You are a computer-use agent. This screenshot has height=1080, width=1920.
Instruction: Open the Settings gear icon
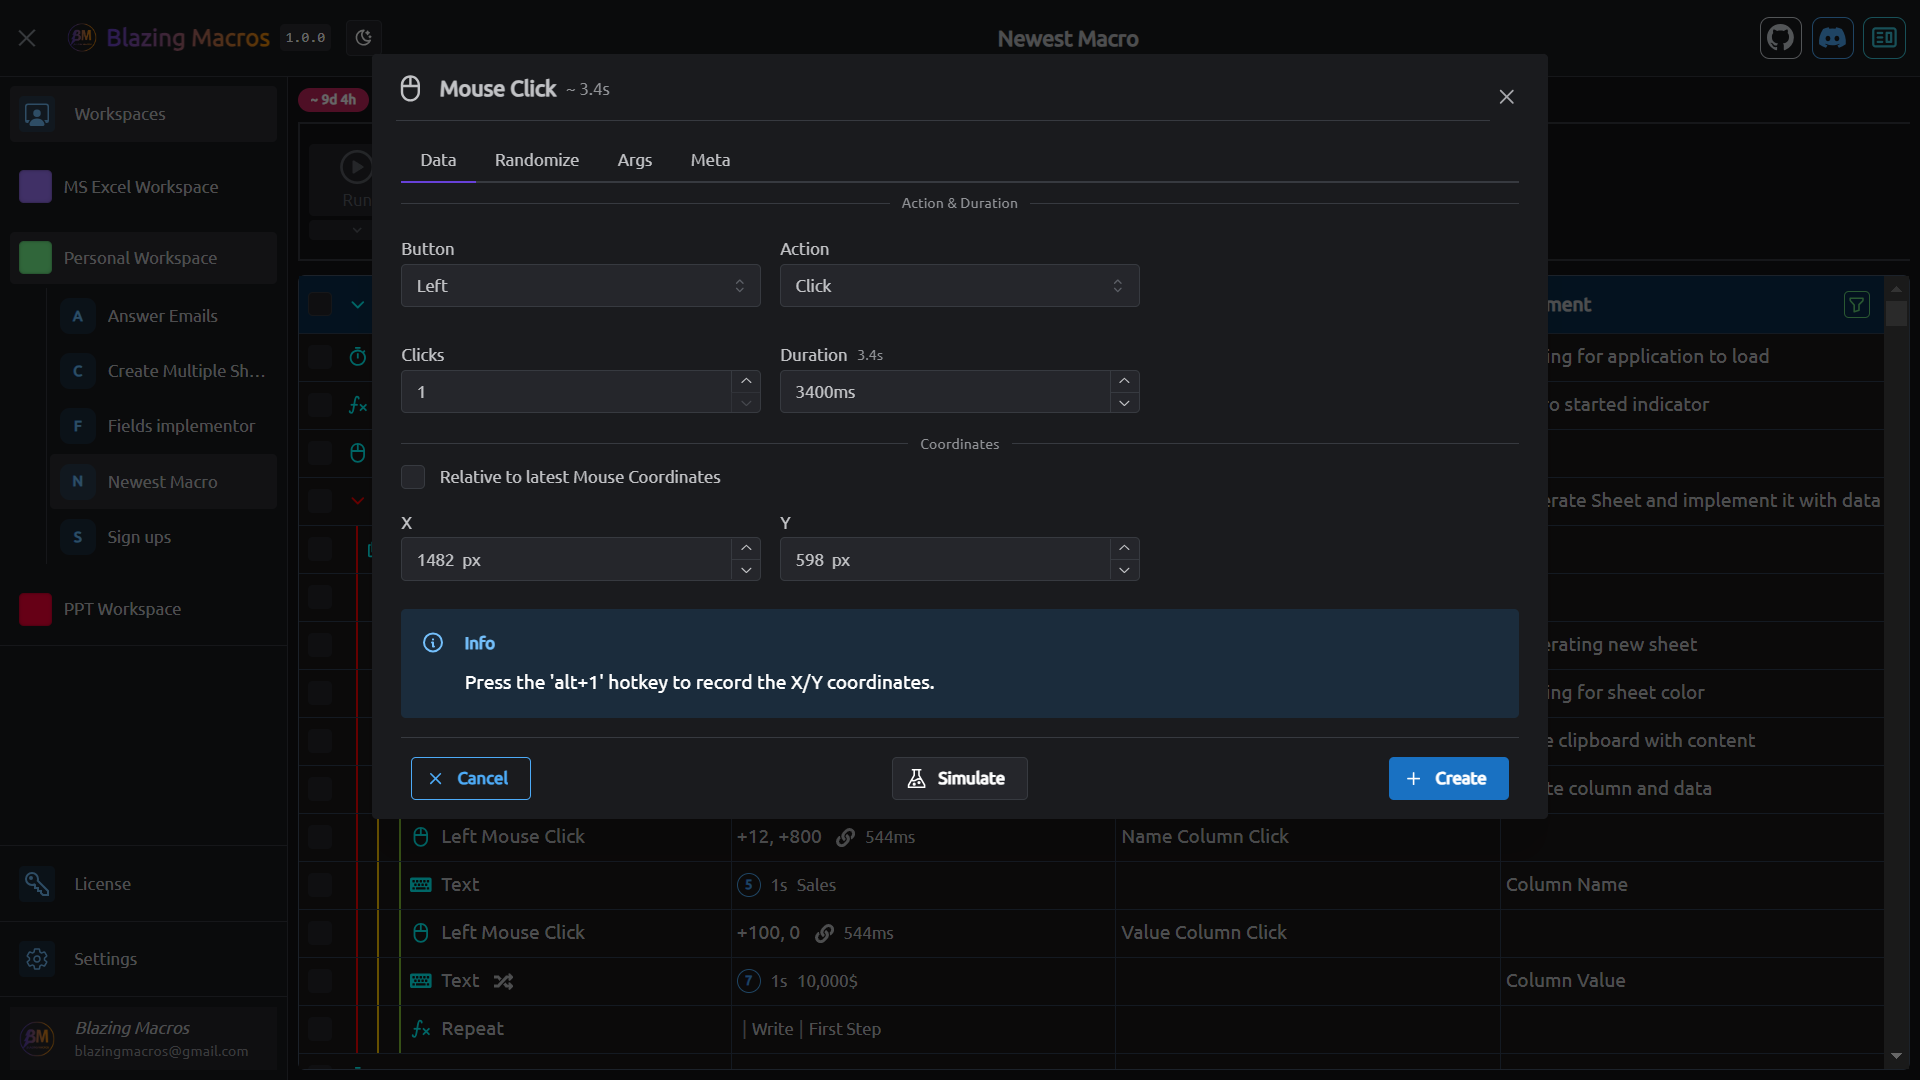[x=37, y=959]
